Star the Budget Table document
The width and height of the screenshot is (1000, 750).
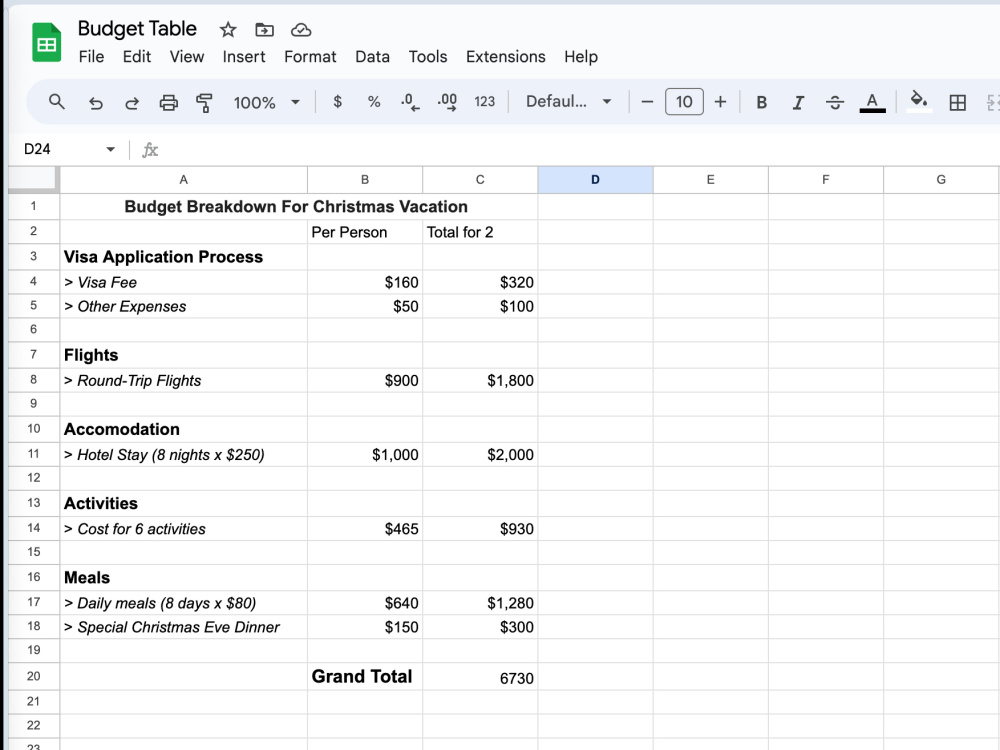click(228, 29)
